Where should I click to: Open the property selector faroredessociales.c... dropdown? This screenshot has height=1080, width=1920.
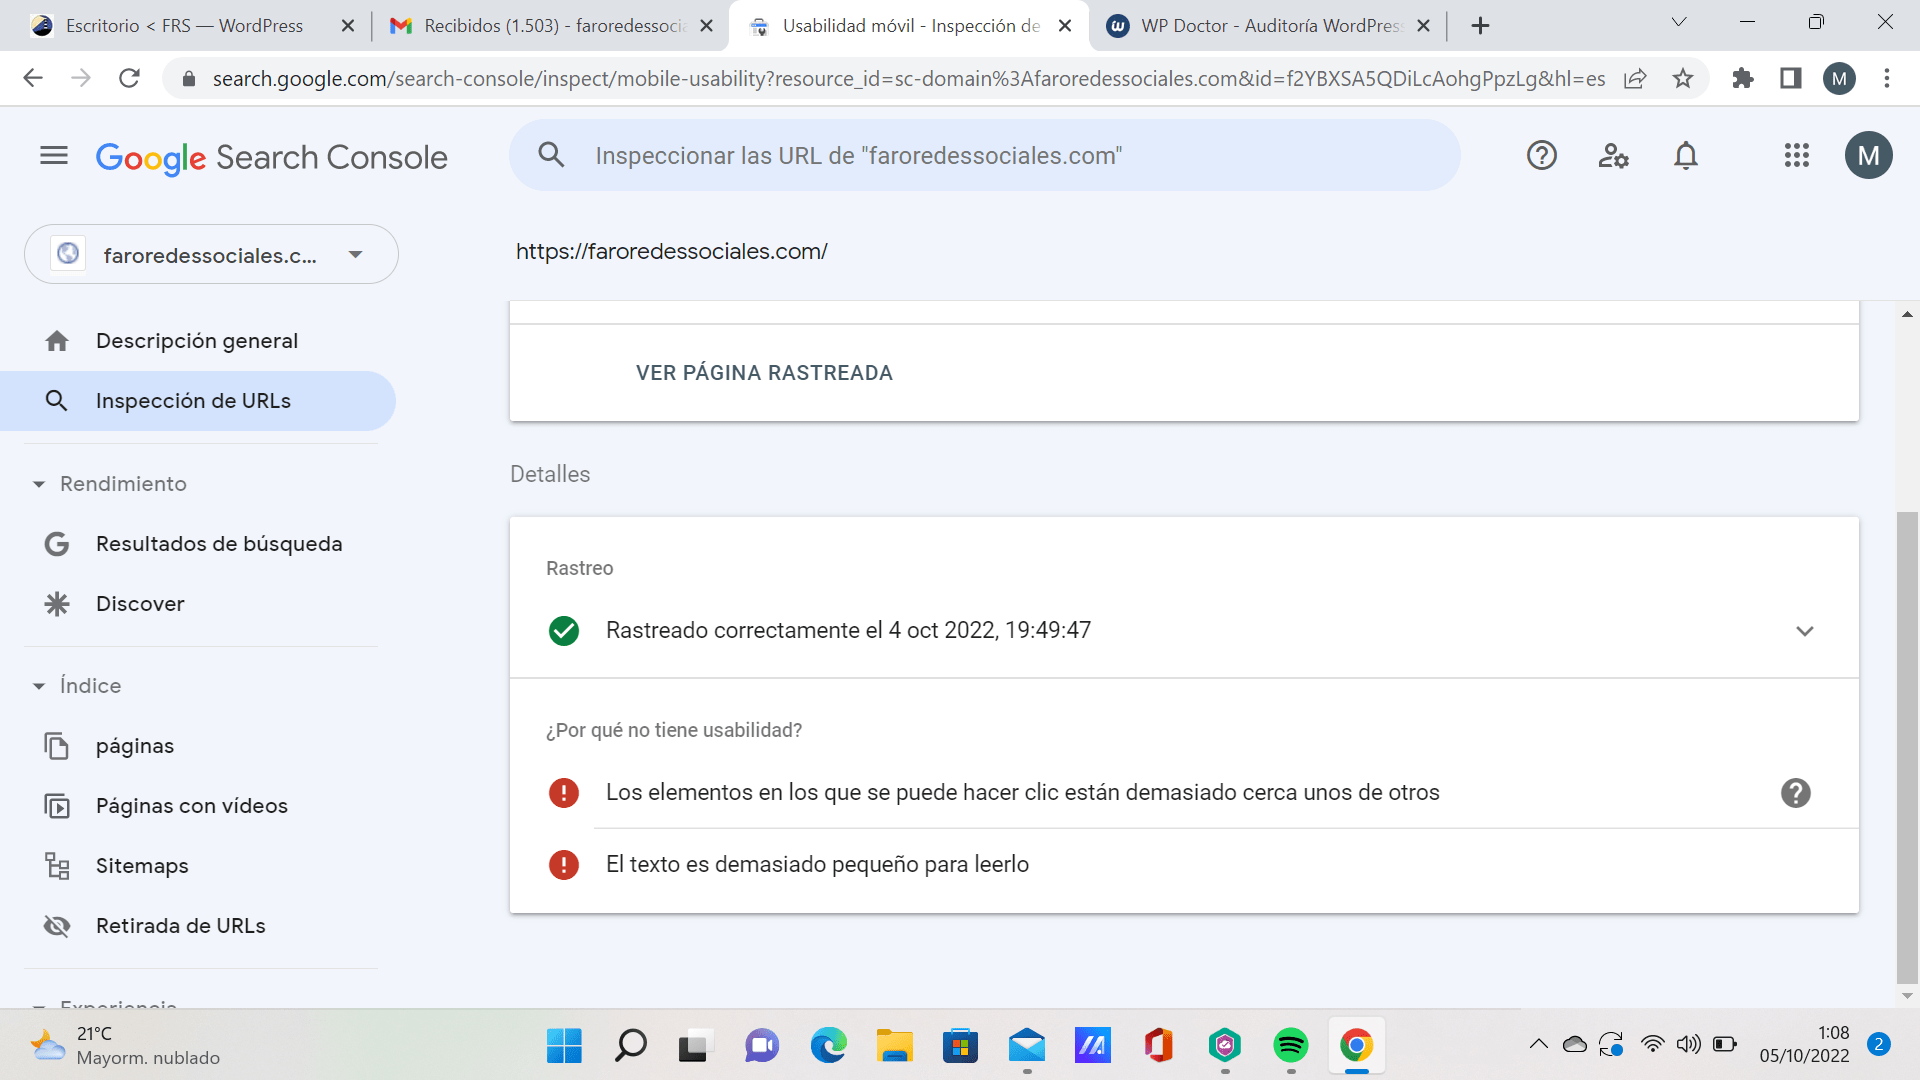pos(211,254)
